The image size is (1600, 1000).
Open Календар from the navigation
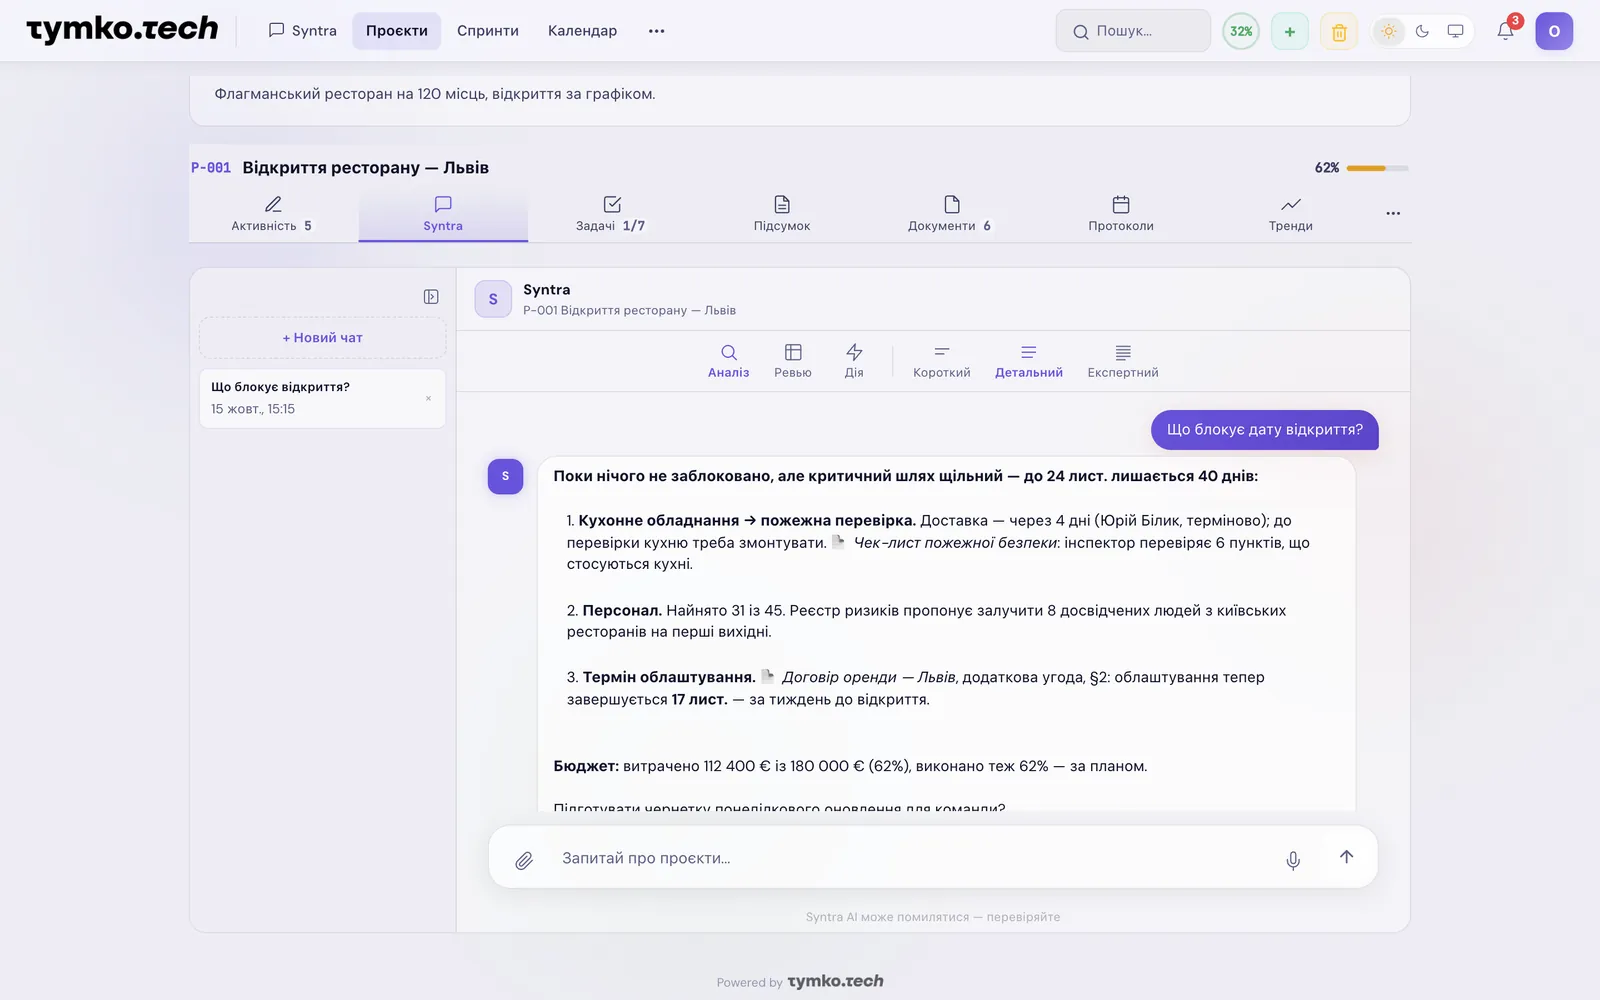582,31
